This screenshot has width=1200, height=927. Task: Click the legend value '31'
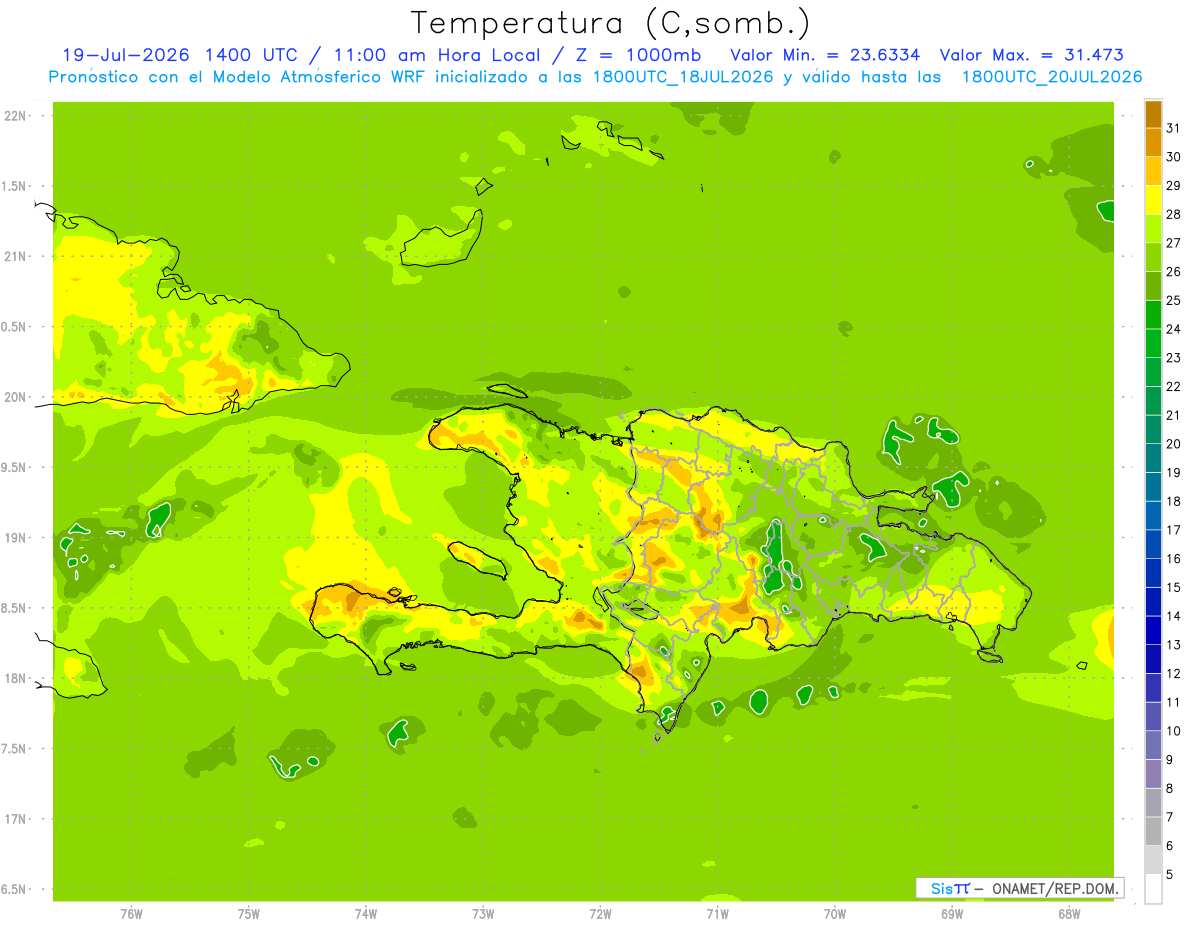pos(1173,128)
